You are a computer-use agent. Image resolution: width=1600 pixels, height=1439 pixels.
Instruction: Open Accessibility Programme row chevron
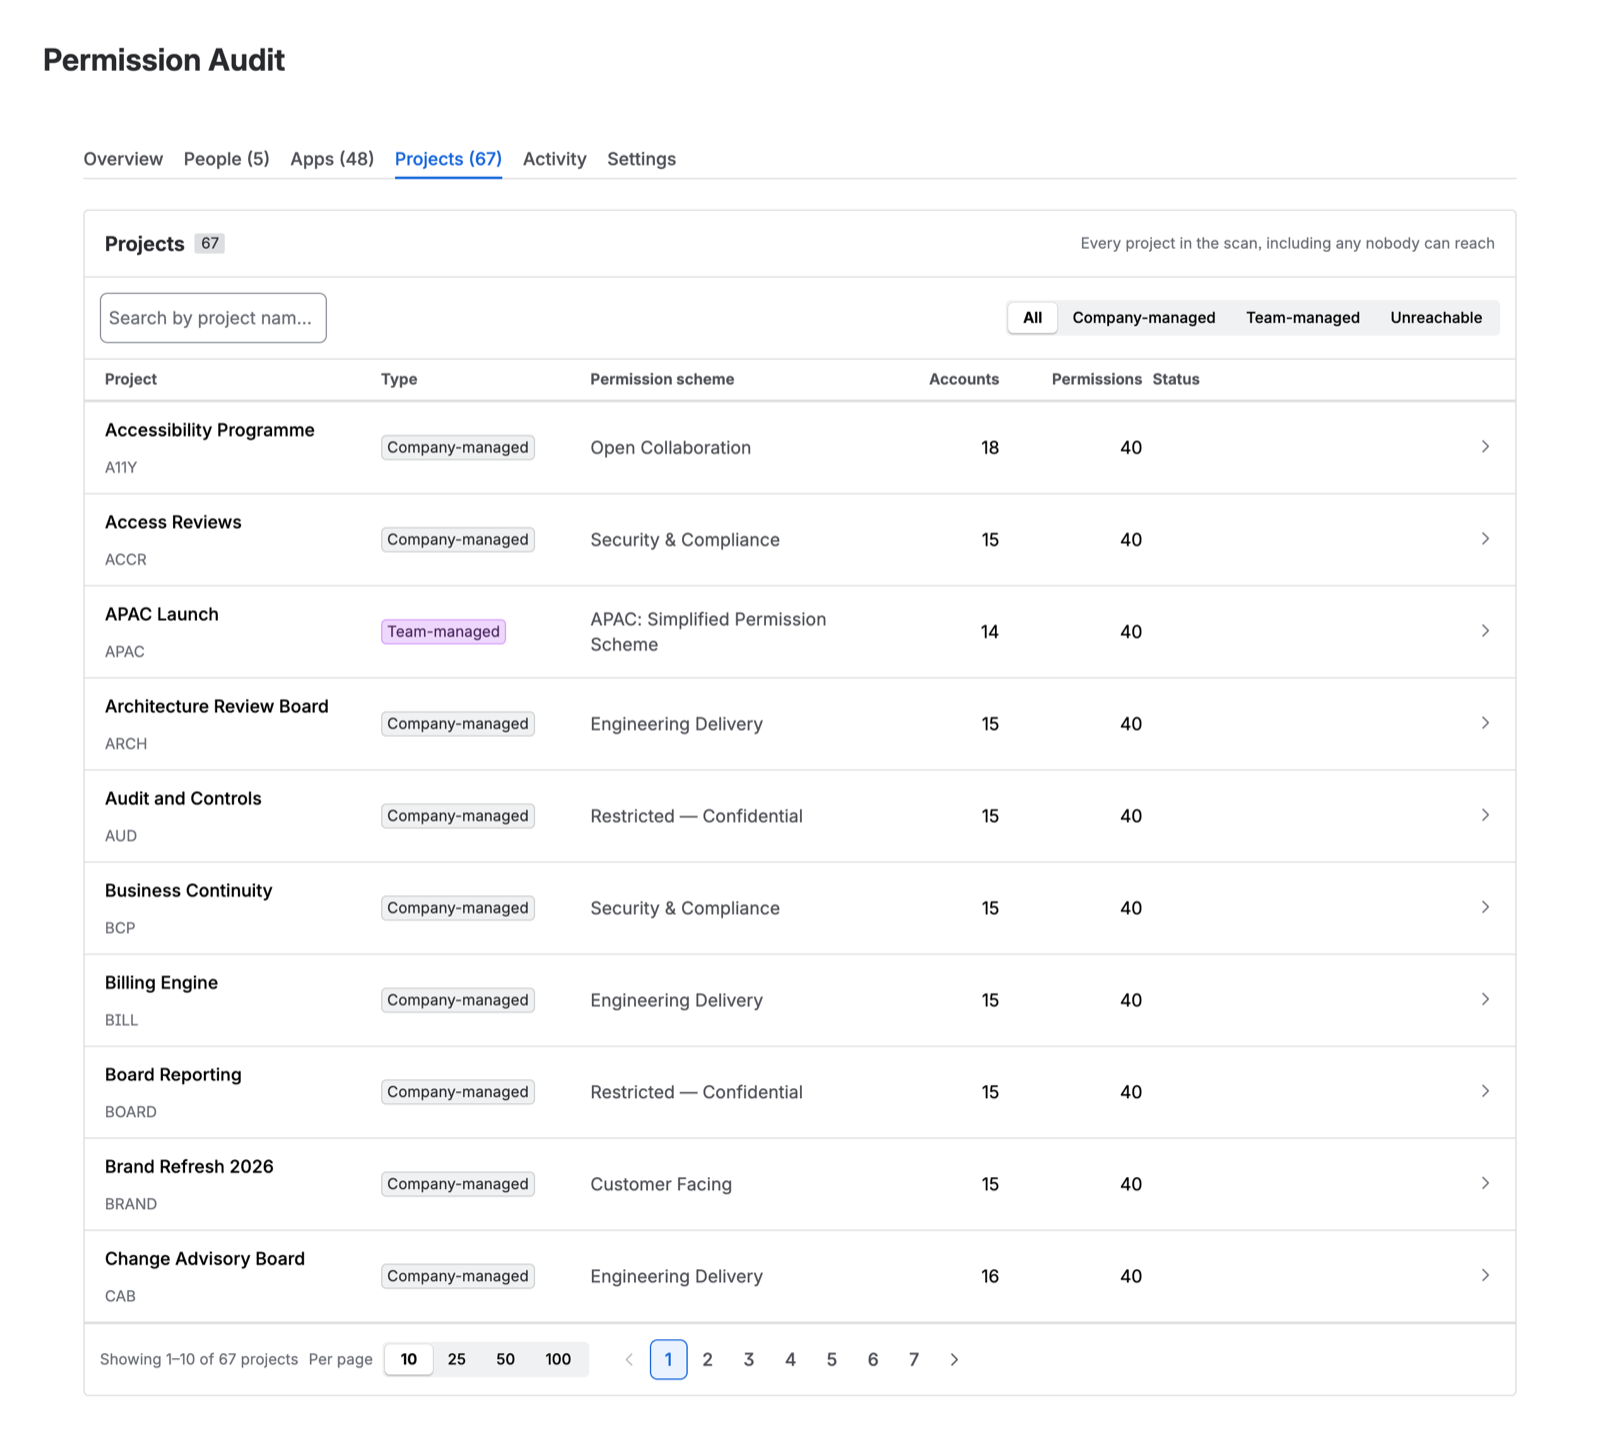coord(1485,447)
